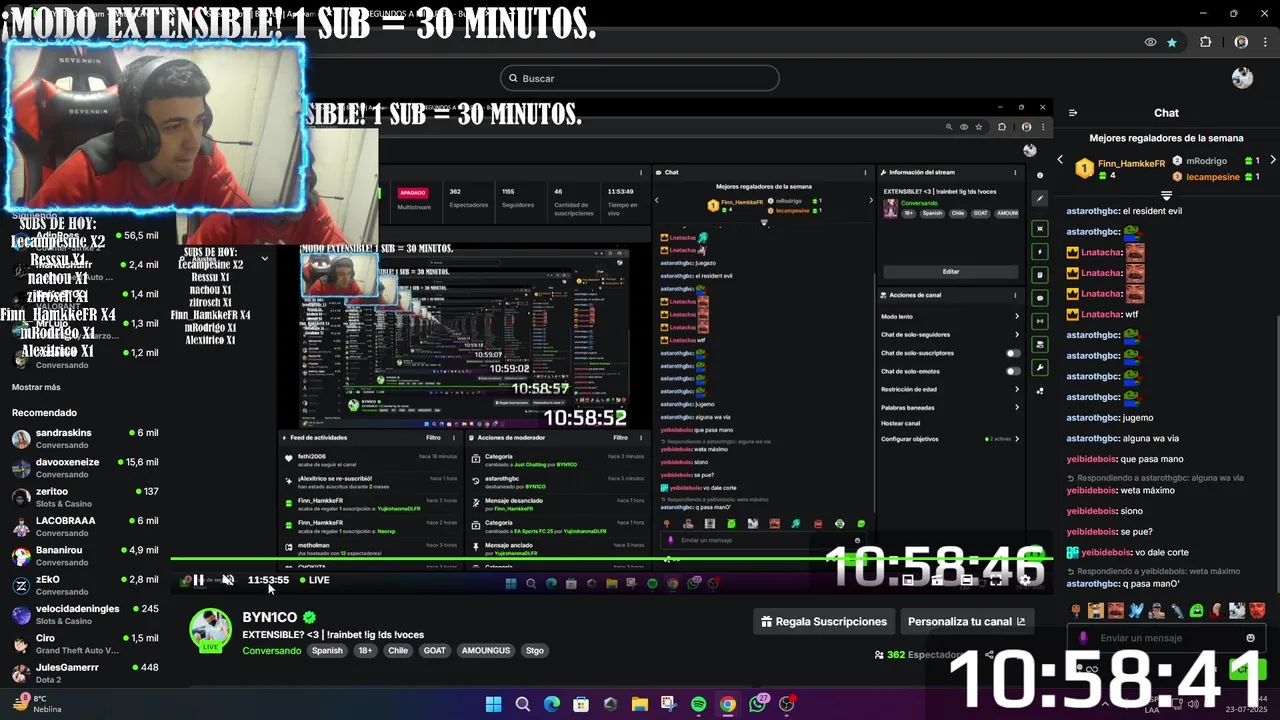Open WhatsApp from the taskbar
1280x720 pixels.
[758, 704]
